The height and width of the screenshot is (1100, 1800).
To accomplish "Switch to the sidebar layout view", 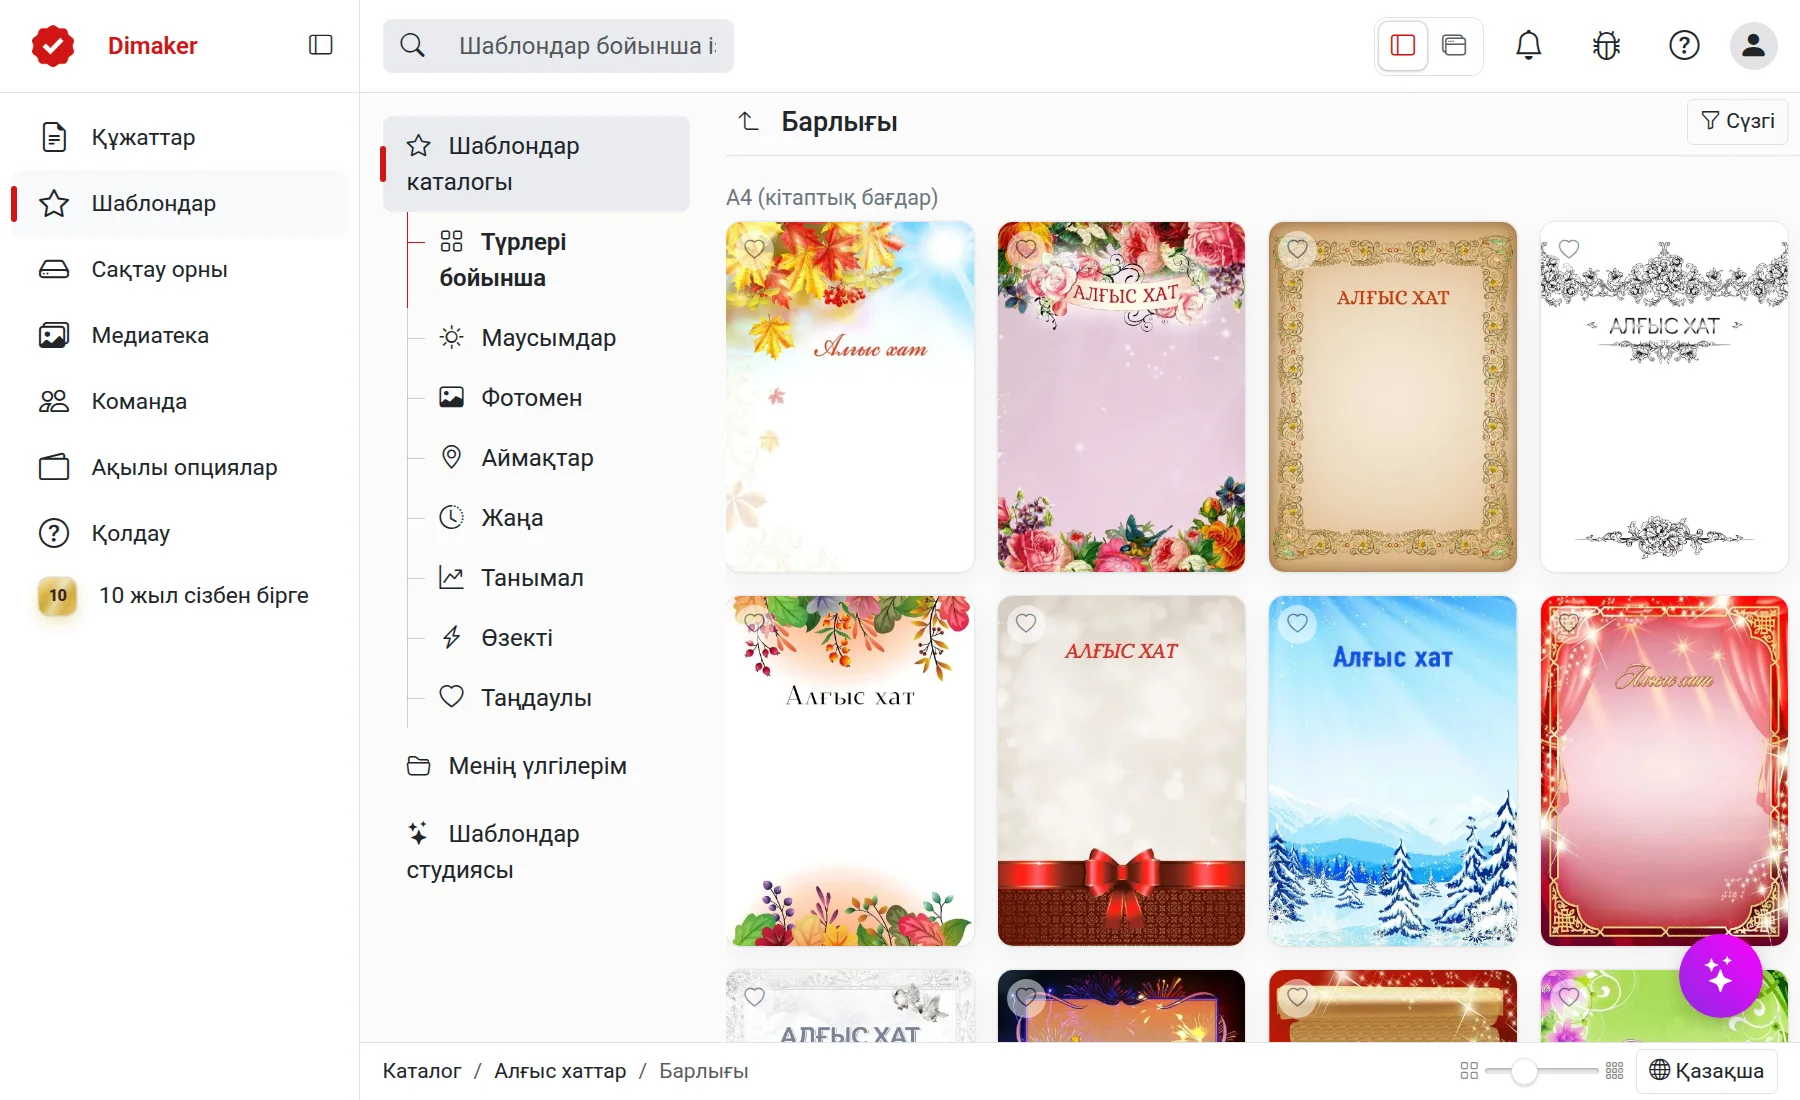I will pyautogui.click(x=1403, y=45).
